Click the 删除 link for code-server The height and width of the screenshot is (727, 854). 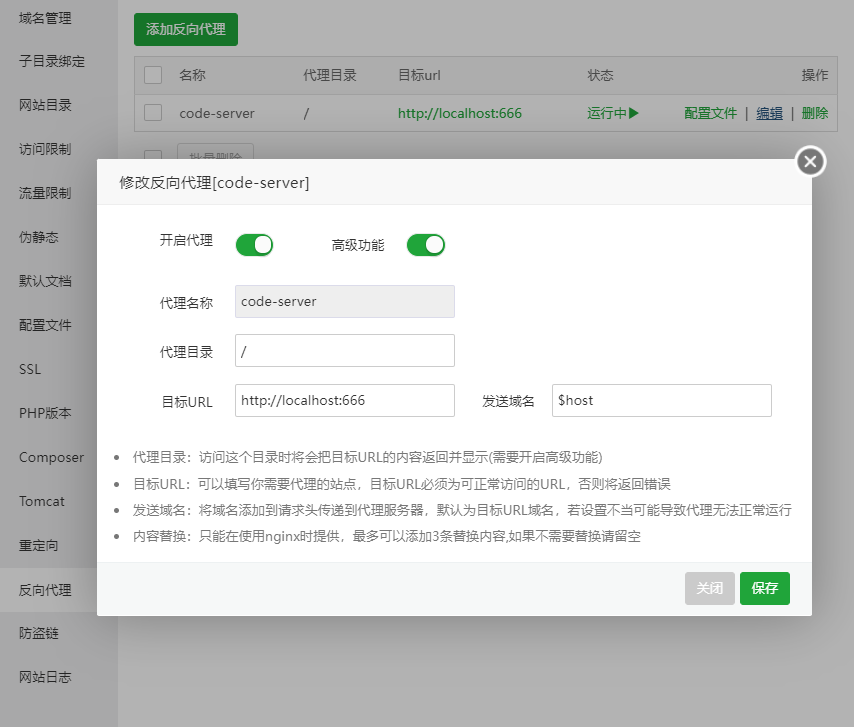pyautogui.click(x=814, y=113)
